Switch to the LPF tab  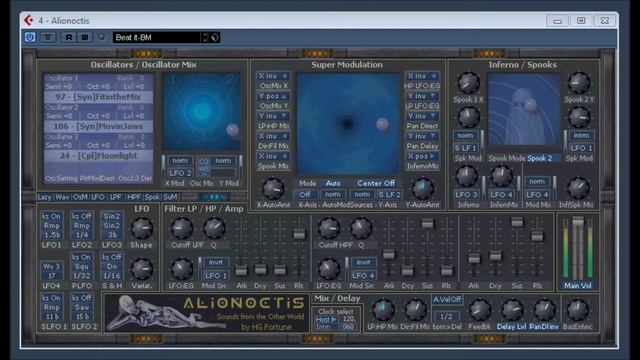click(116, 197)
